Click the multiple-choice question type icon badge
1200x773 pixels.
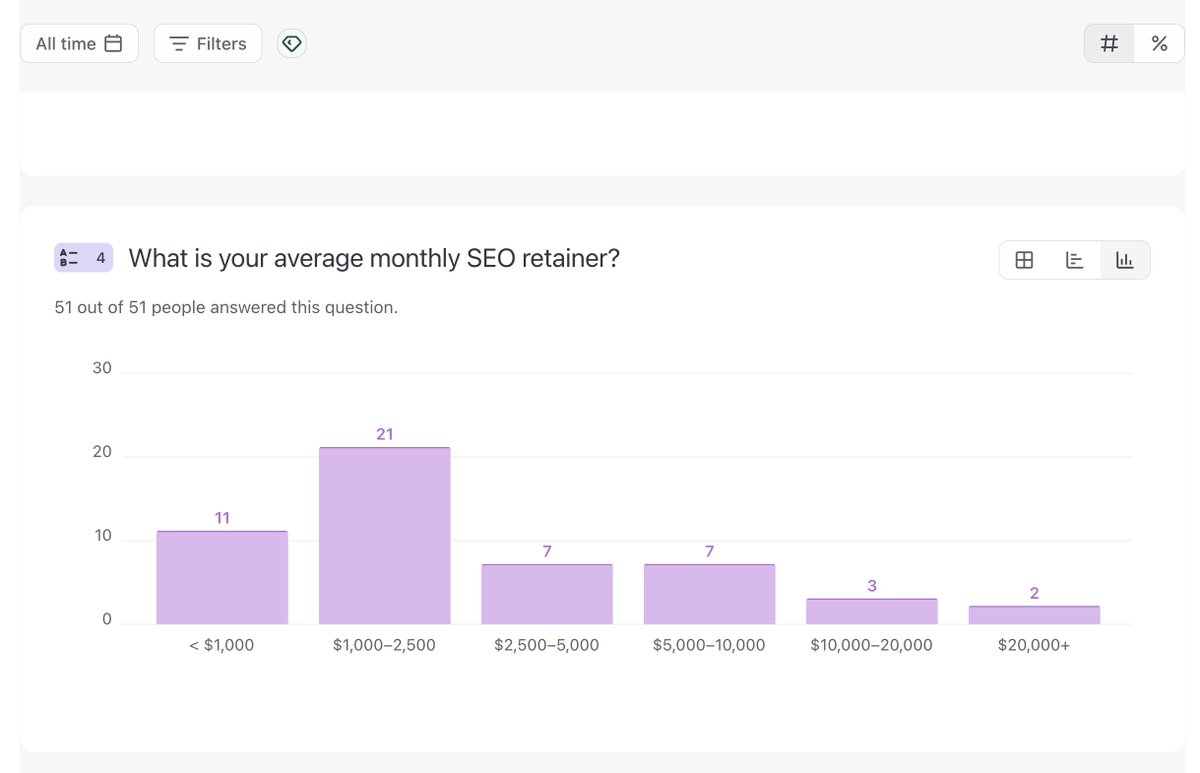[x=83, y=257]
